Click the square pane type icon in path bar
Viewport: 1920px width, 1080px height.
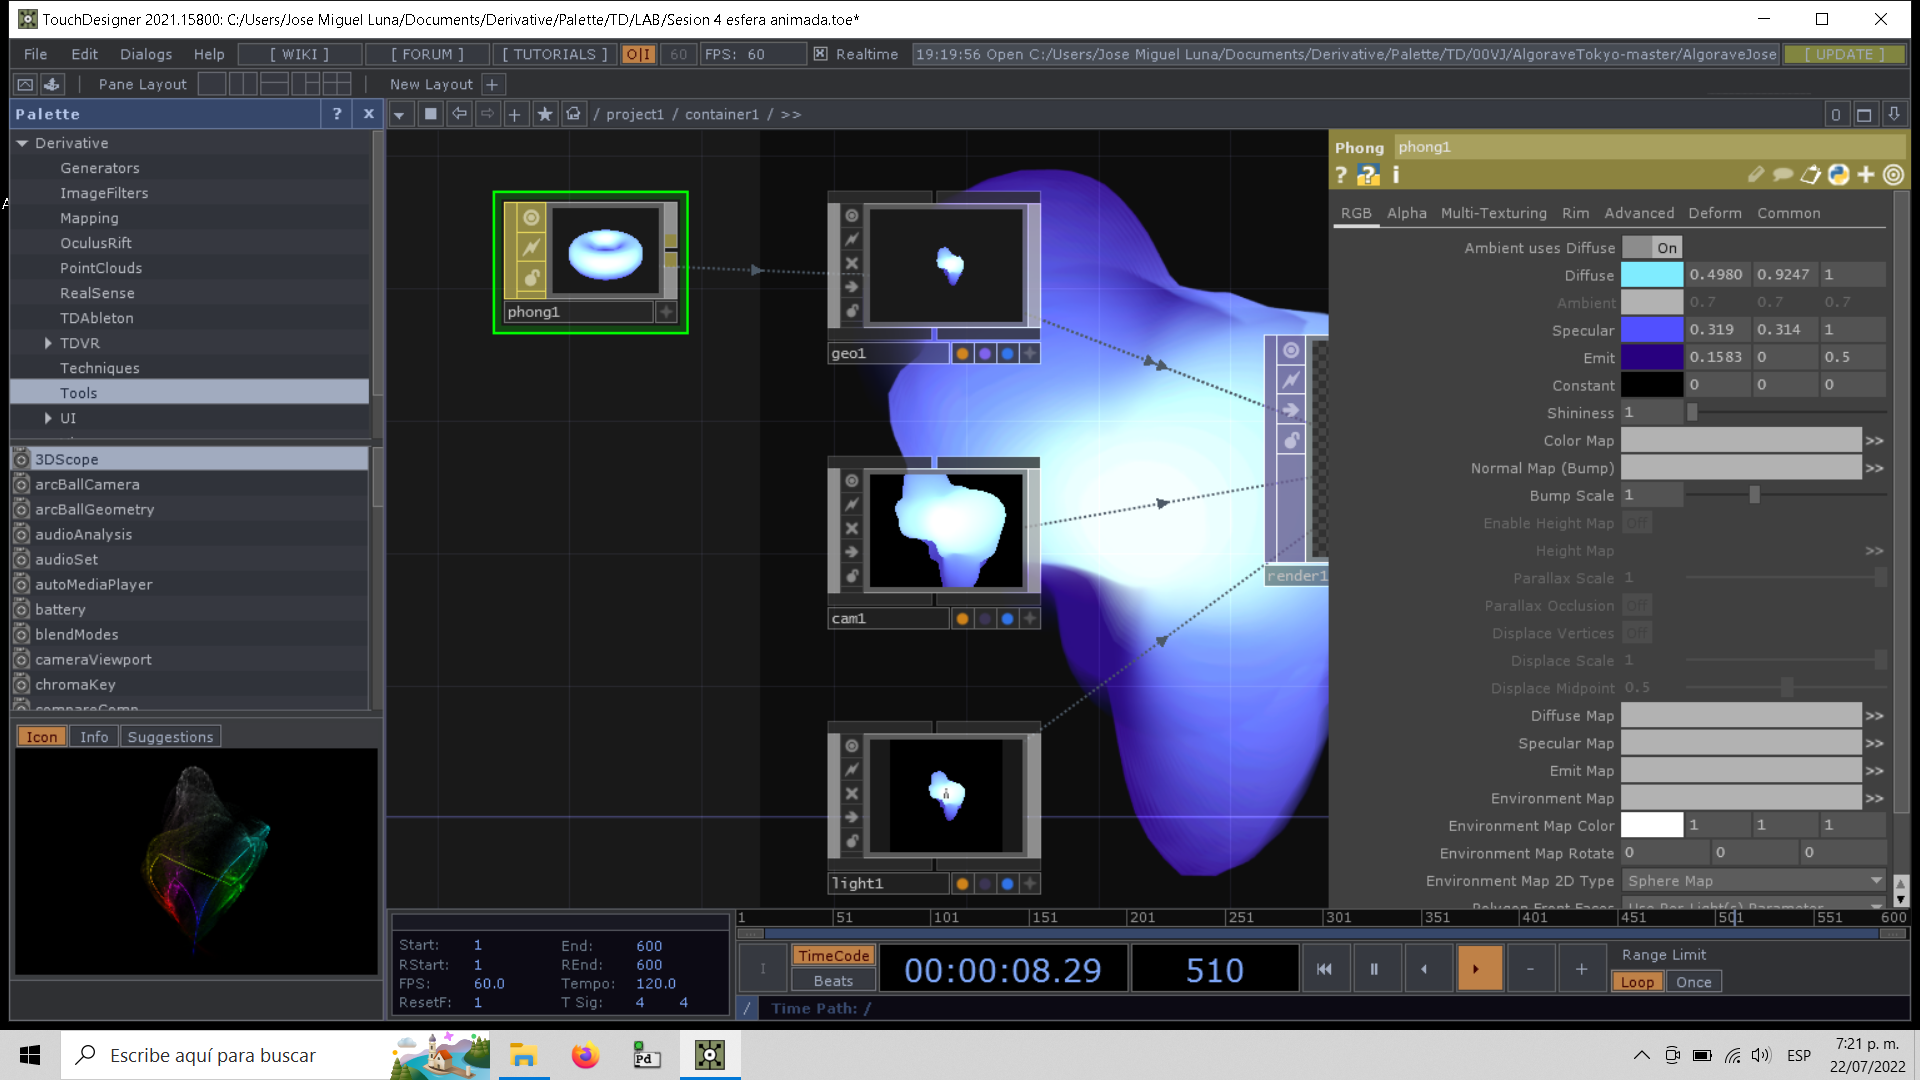[x=430, y=114]
